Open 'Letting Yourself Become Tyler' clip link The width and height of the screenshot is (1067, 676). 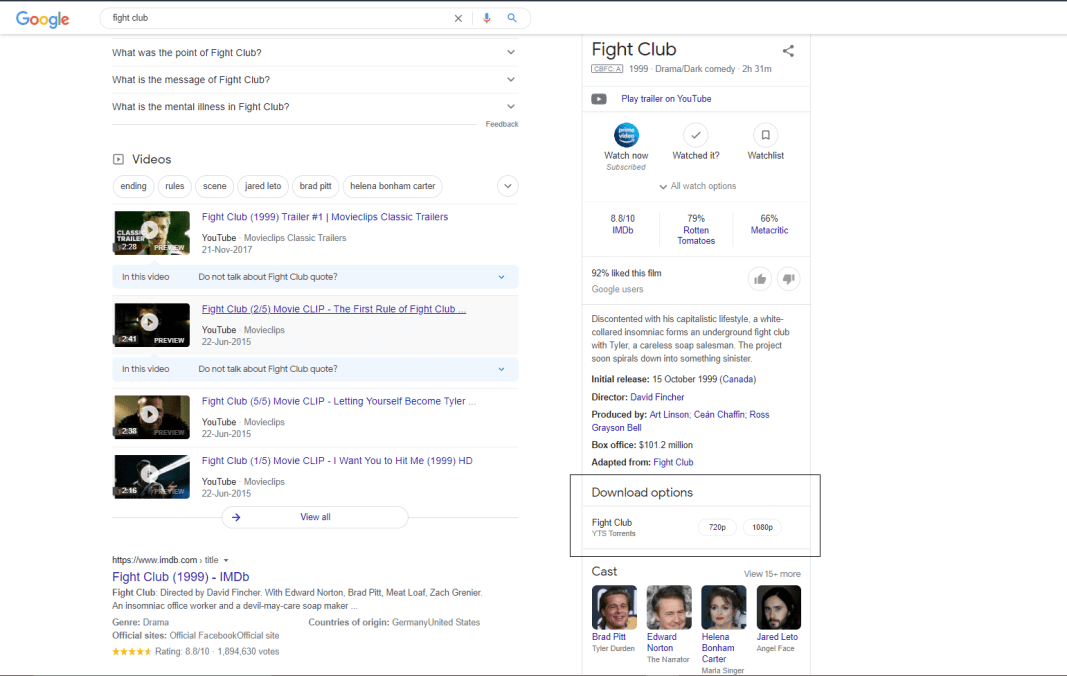(338, 402)
